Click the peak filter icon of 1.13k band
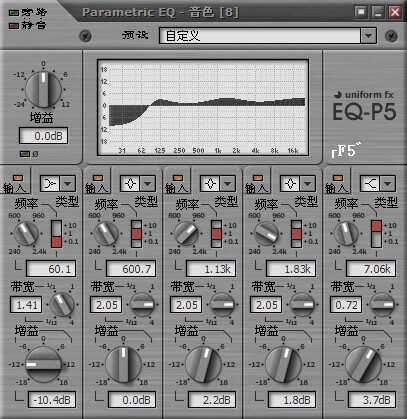The width and height of the screenshot is (407, 419). click(210, 183)
